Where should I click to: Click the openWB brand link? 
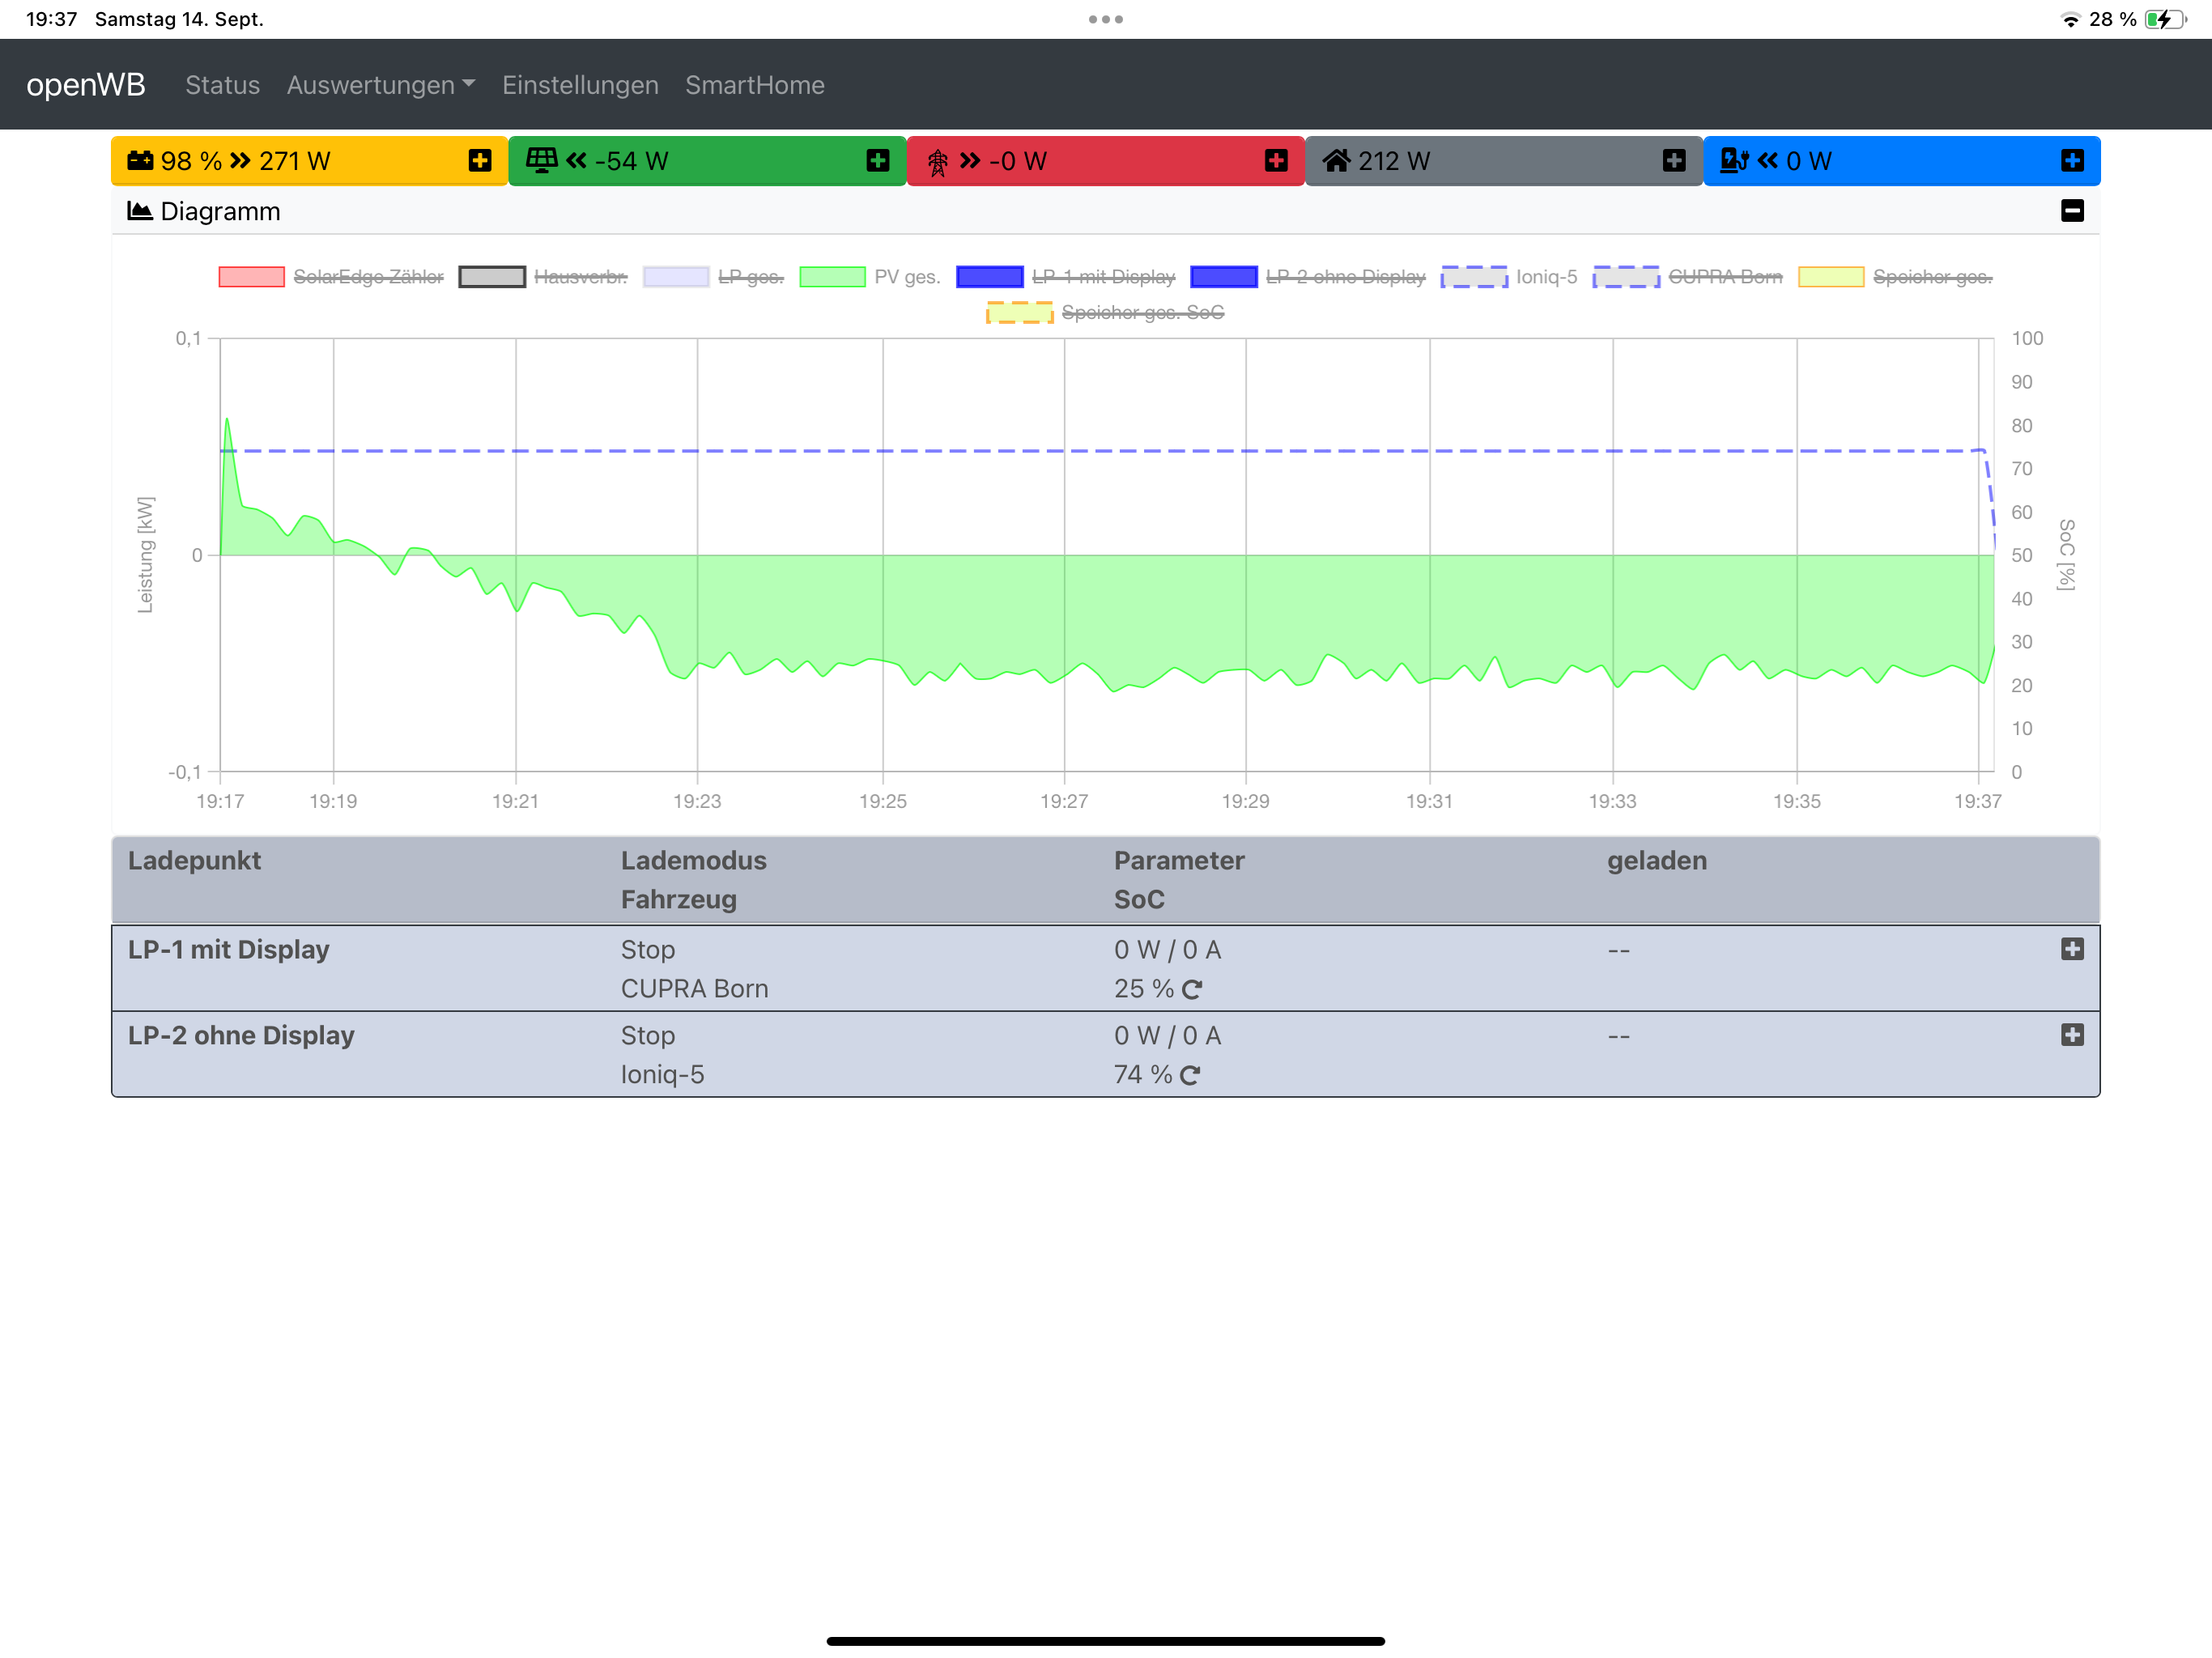[86, 85]
